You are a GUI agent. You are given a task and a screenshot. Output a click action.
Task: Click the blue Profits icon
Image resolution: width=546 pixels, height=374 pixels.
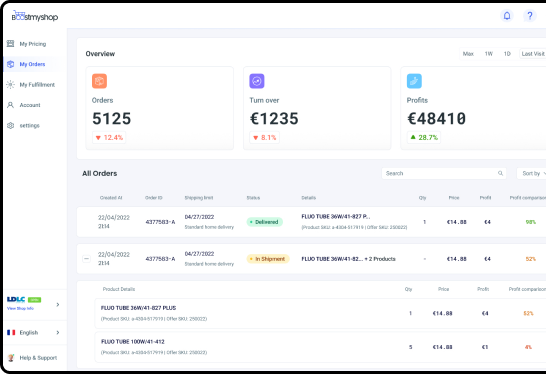pyautogui.click(x=414, y=81)
